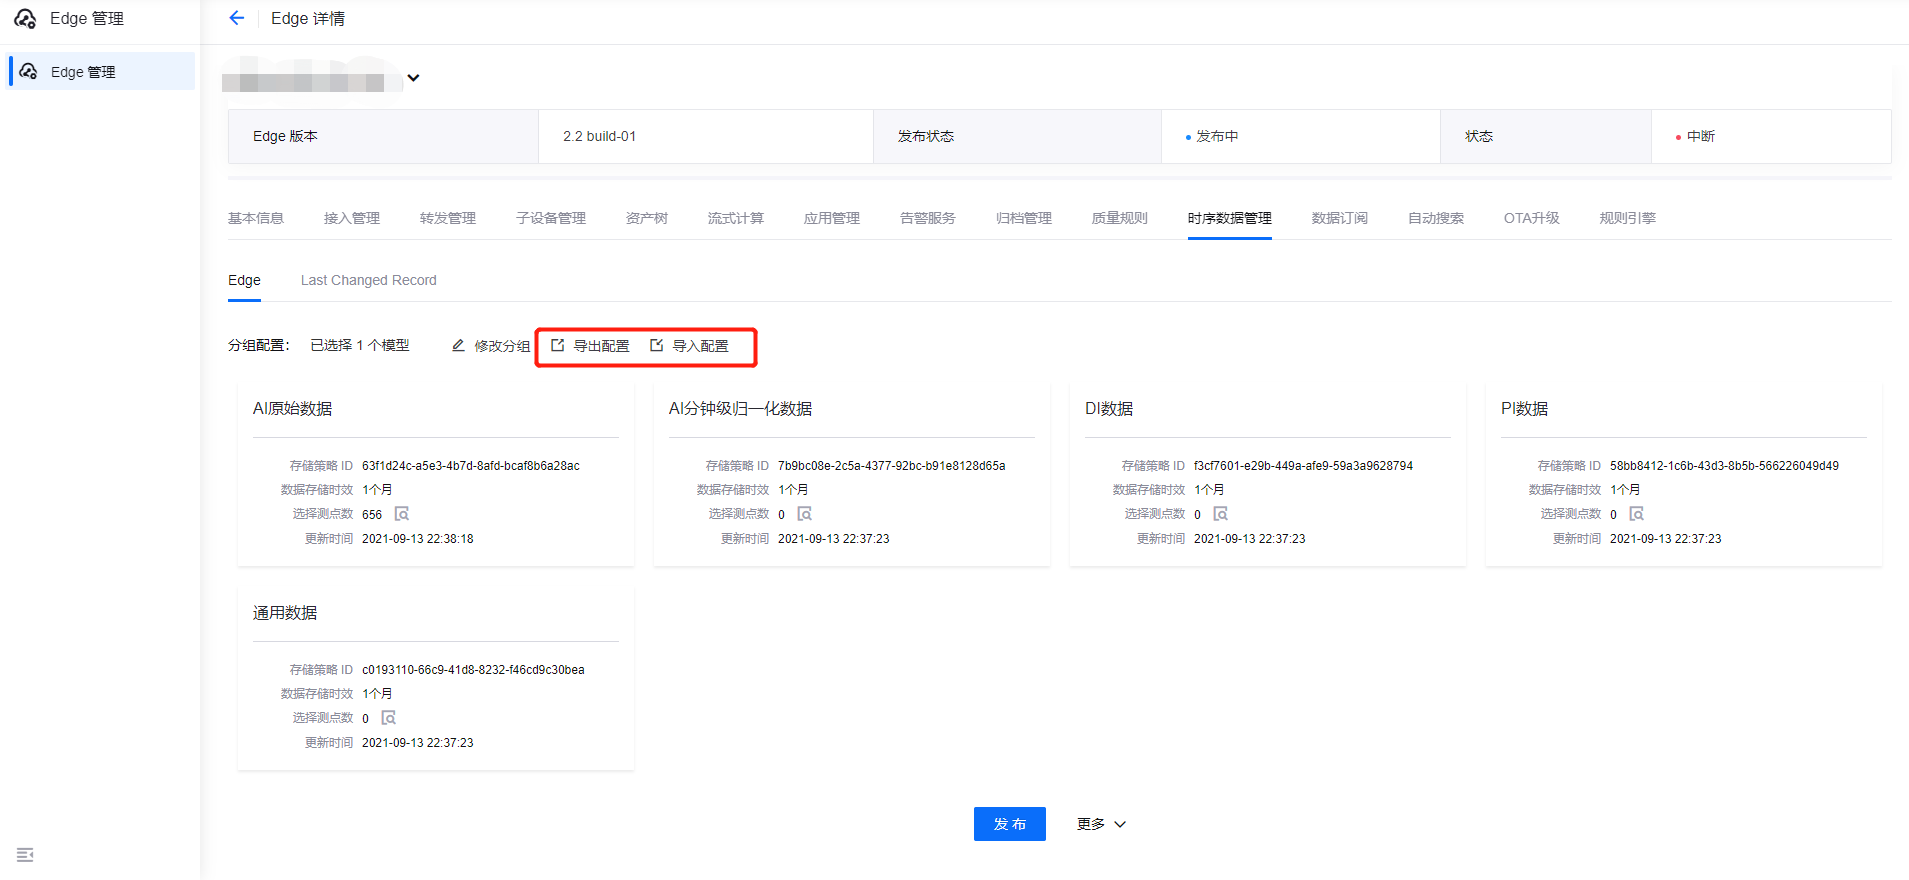Click PI数据 card title

click(x=1524, y=408)
